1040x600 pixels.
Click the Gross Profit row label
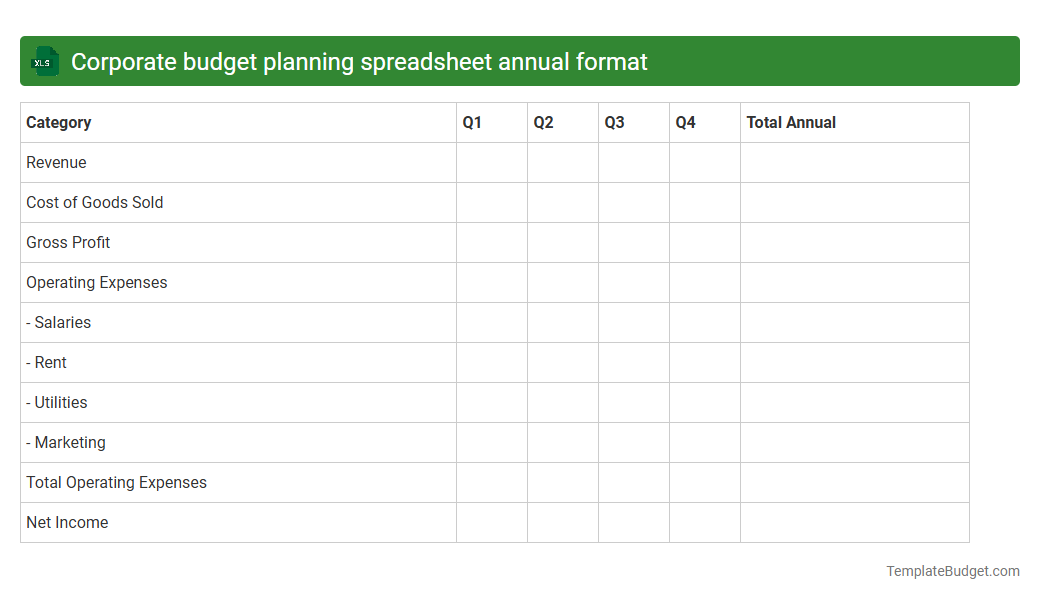(68, 242)
